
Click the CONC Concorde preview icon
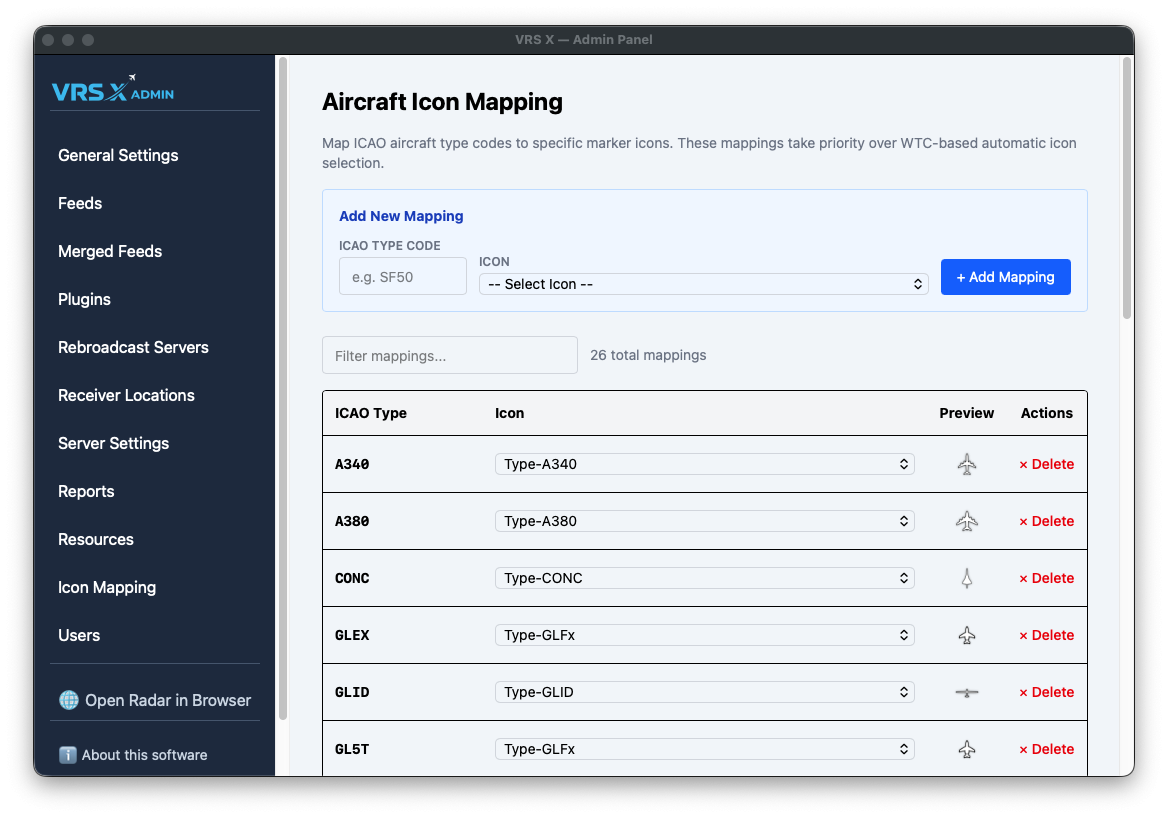point(966,578)
